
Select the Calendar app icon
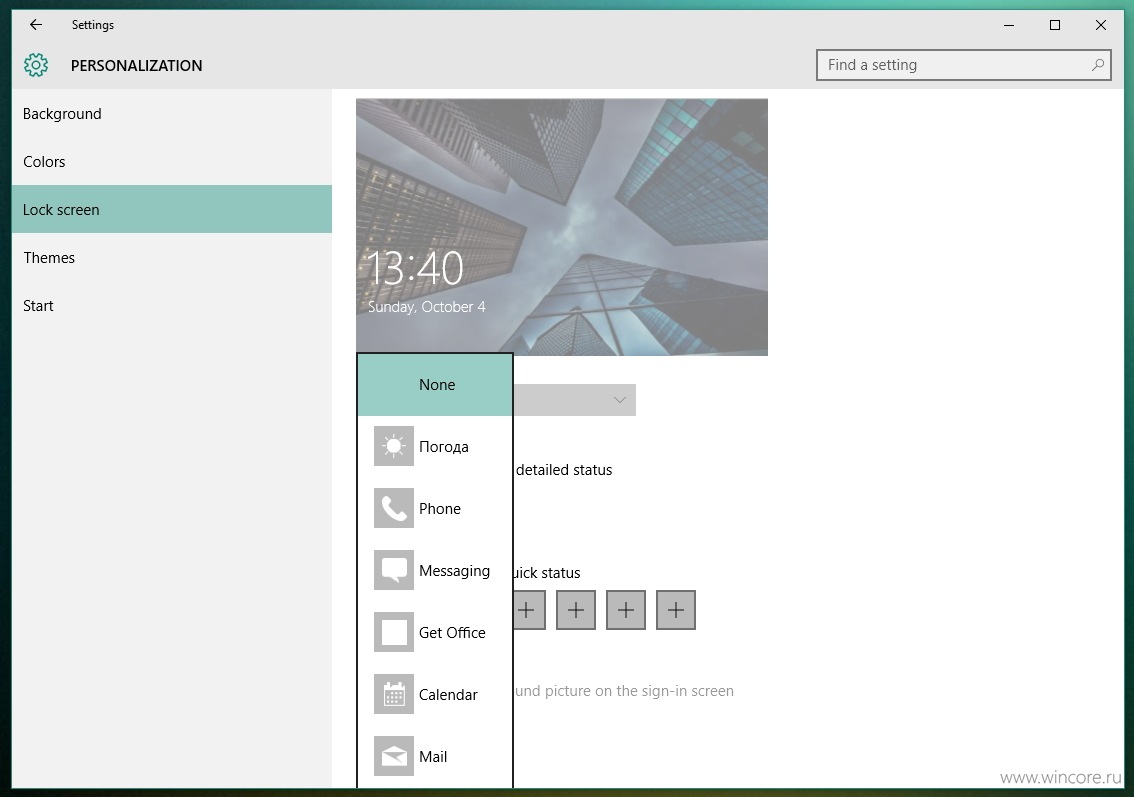(393, 694)
